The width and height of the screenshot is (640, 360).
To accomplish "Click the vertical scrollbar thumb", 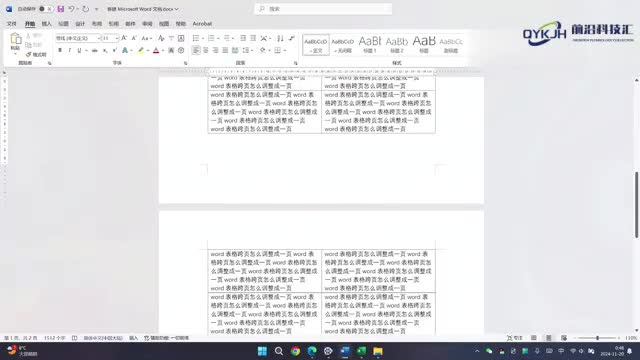I will 636,204.
